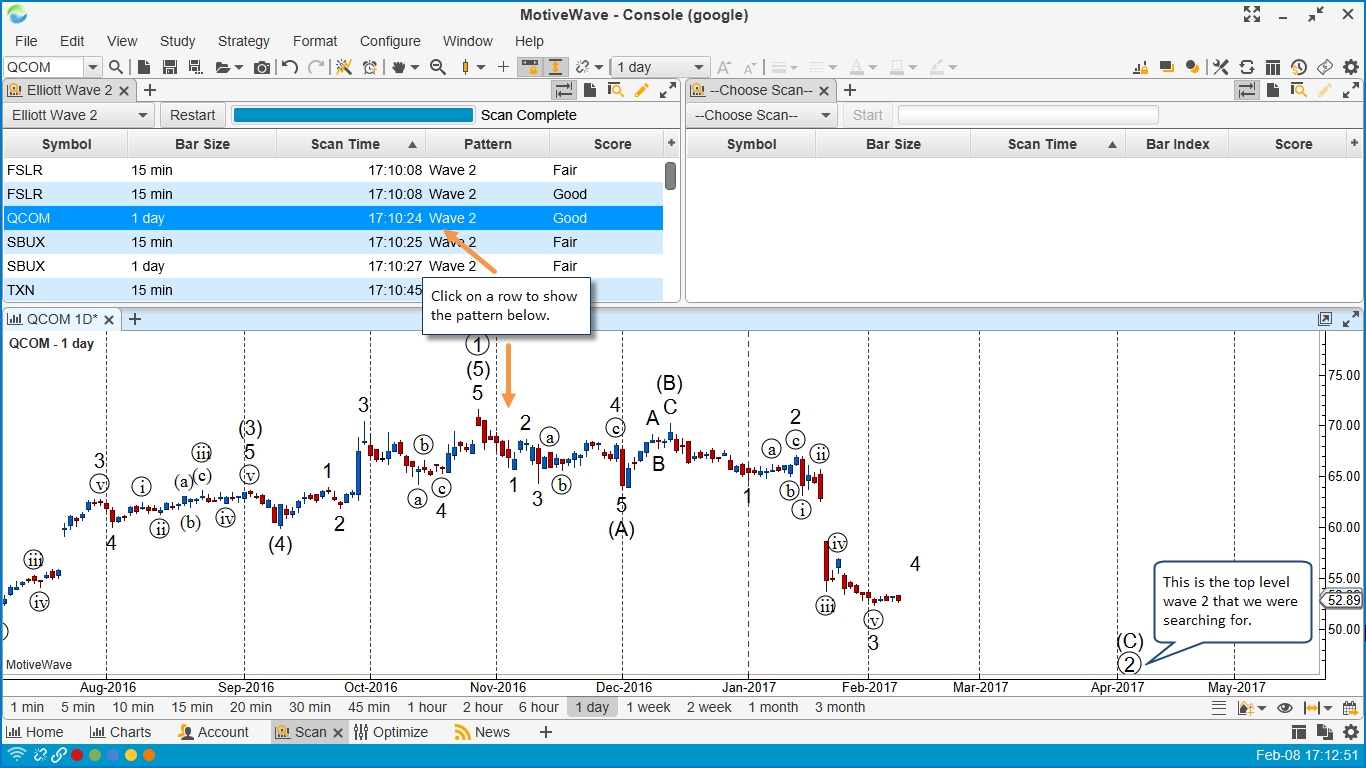Switch to the Optimize page tab
Viewport: 1366px width, 768px height.
coord(391,732)
